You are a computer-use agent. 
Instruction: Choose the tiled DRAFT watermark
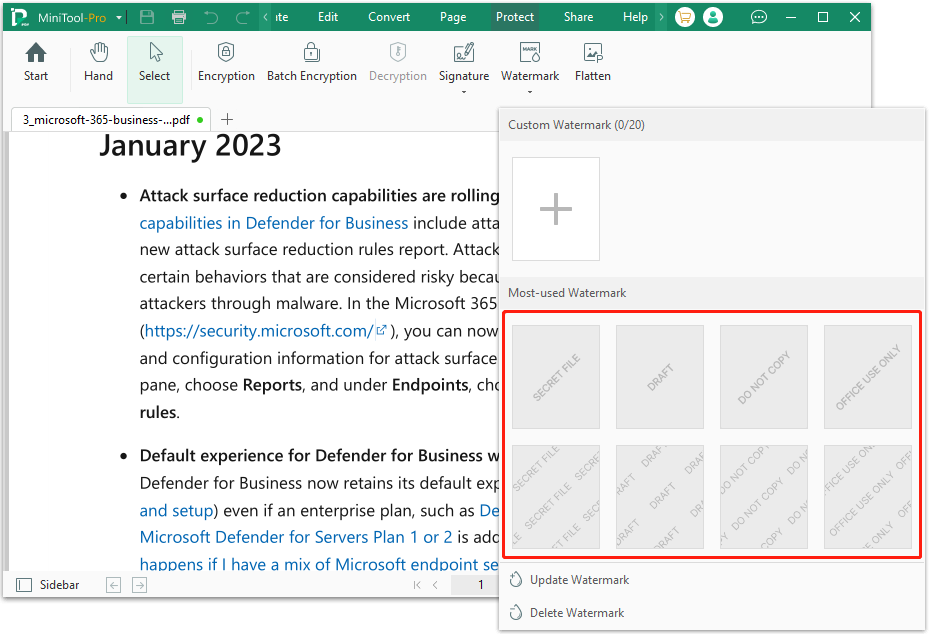pyautogui.click(x=660, y=497)
